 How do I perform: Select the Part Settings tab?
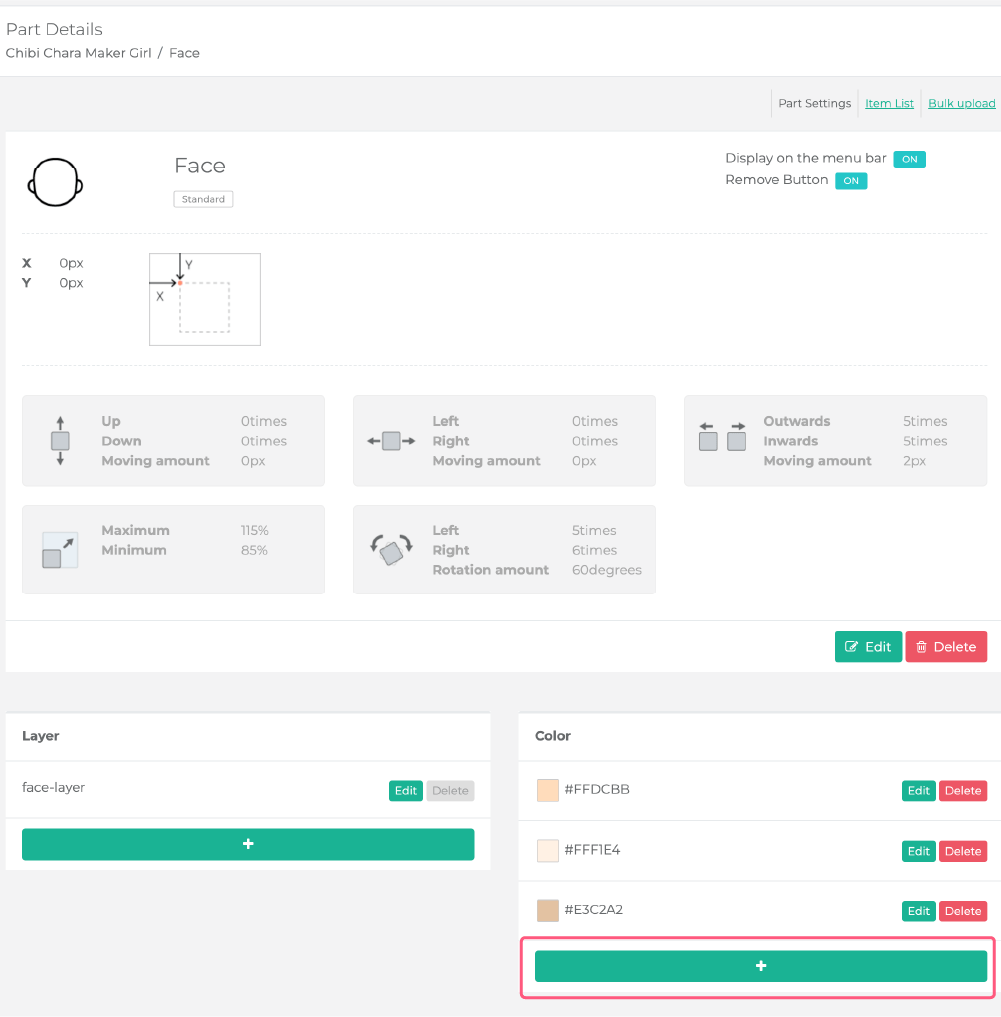pyautogui.click(x=814, y=103)
